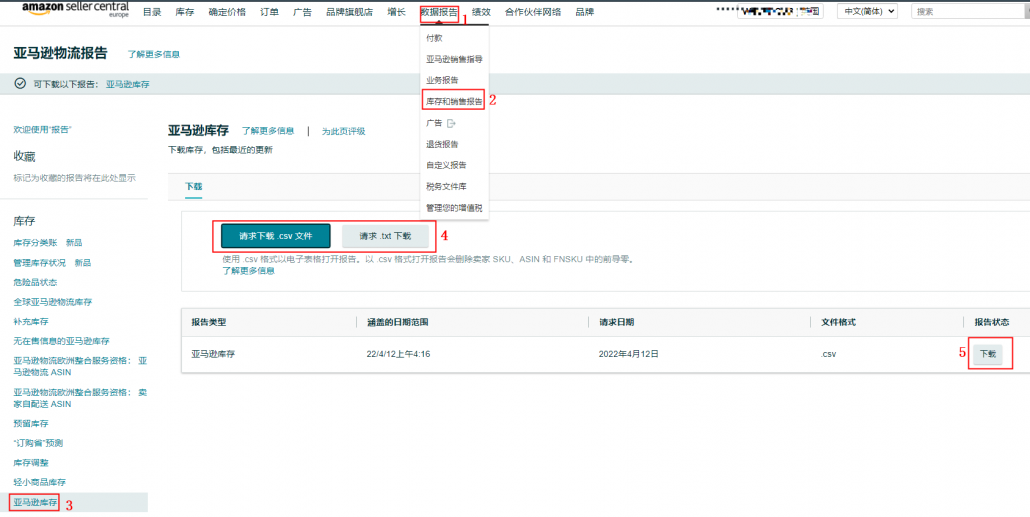Open 轻小商品库存 in the sidebar
The width and height of the screenshot is (1030, 517).
[39, 482]
